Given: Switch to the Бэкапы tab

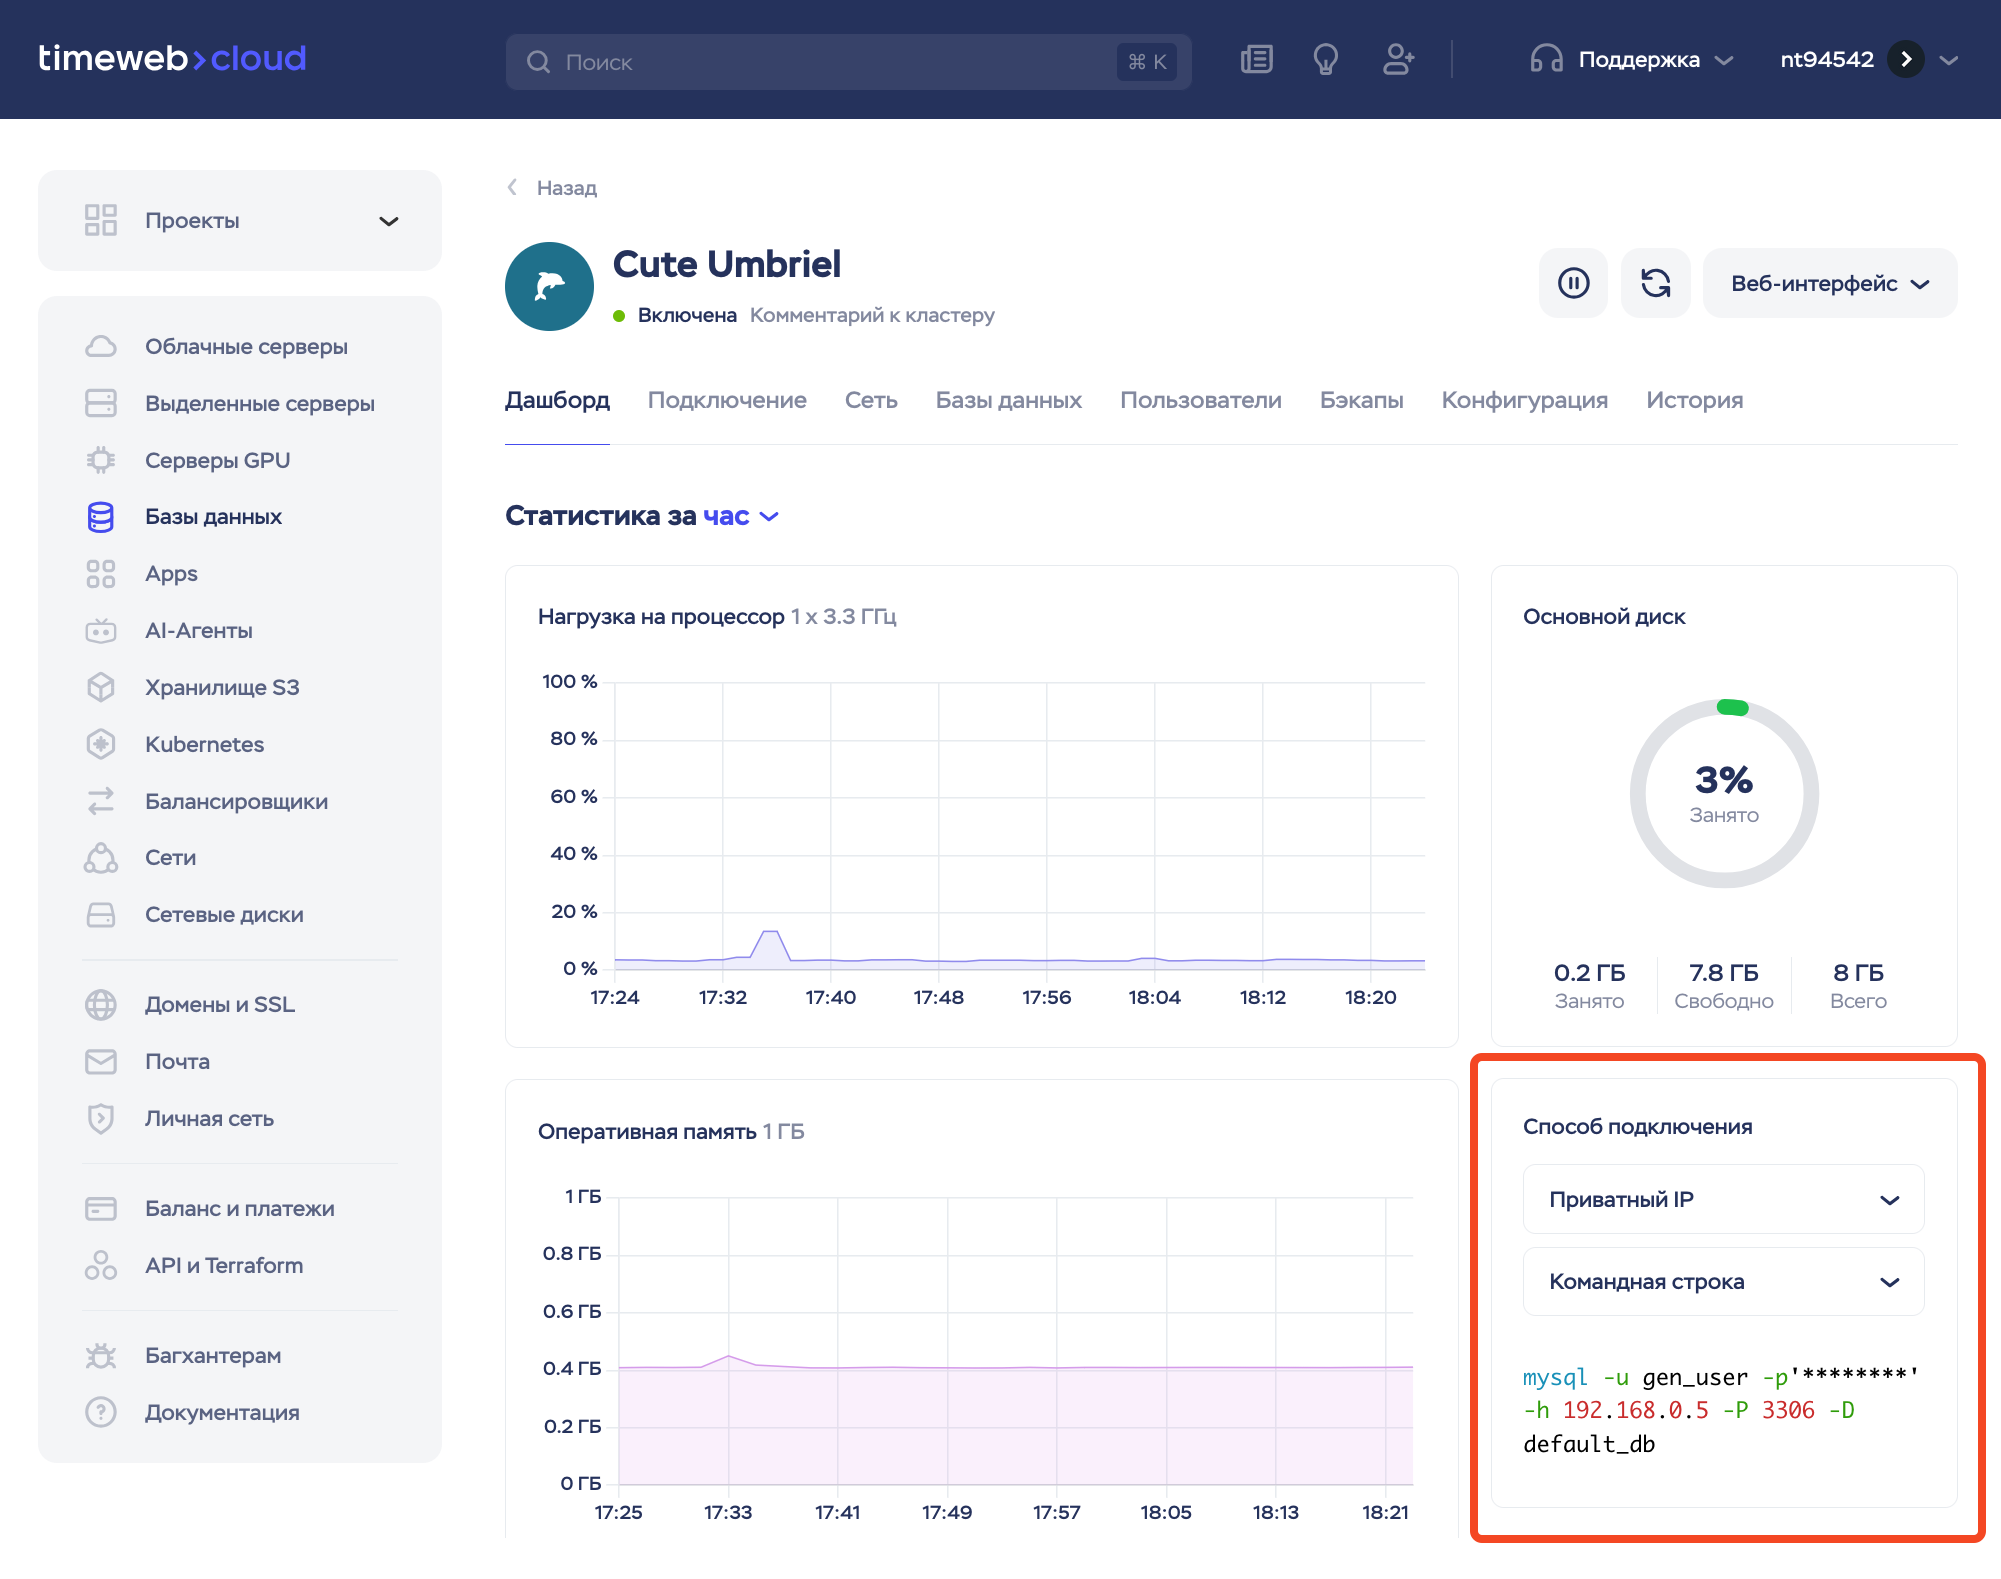Looking at the screenshot, I should (1361, 400).
